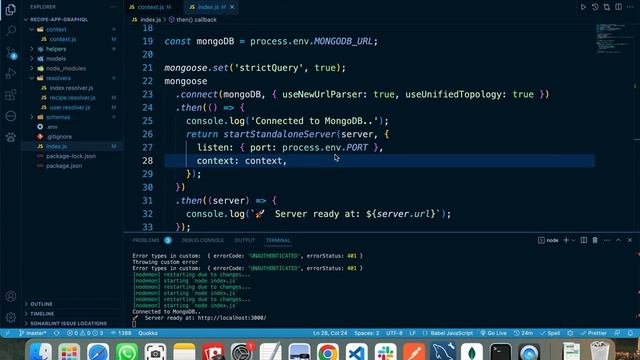The height and width of the screenshot is (360, 640).
Task: Switch to the Output panel tab
Action: (245, 240)
